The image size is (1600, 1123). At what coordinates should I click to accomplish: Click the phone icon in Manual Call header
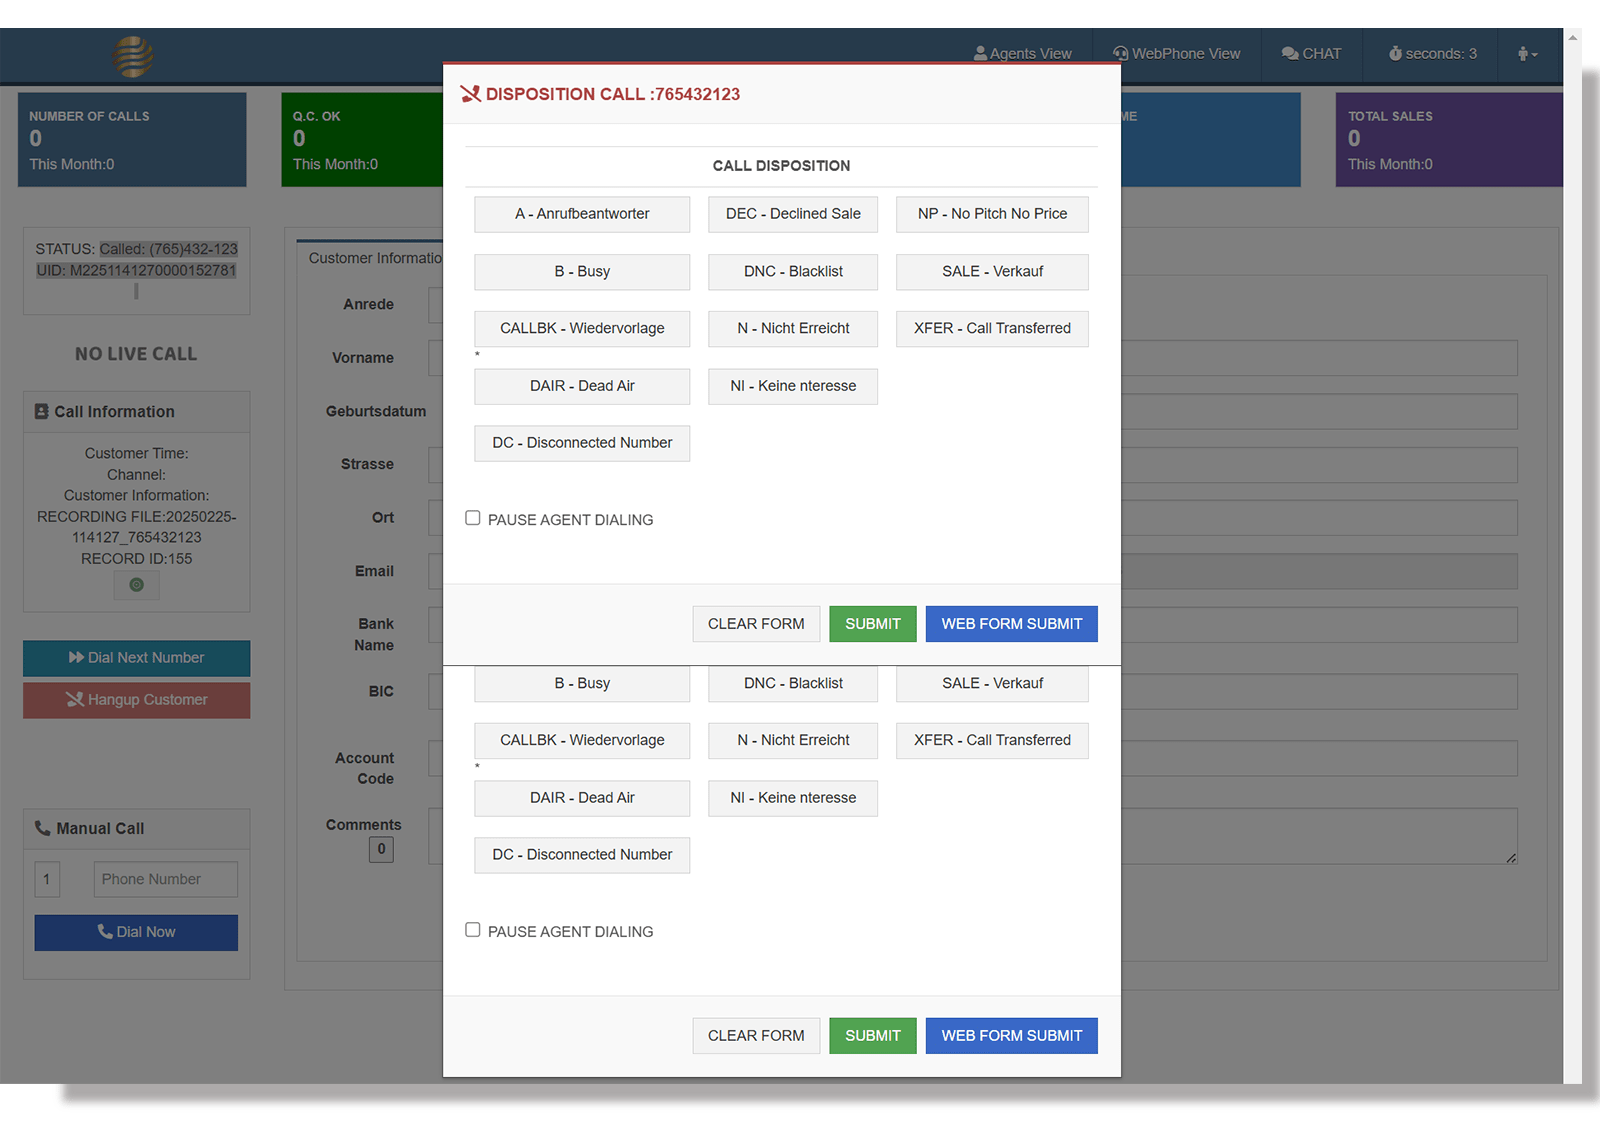[x=42, y=828]
